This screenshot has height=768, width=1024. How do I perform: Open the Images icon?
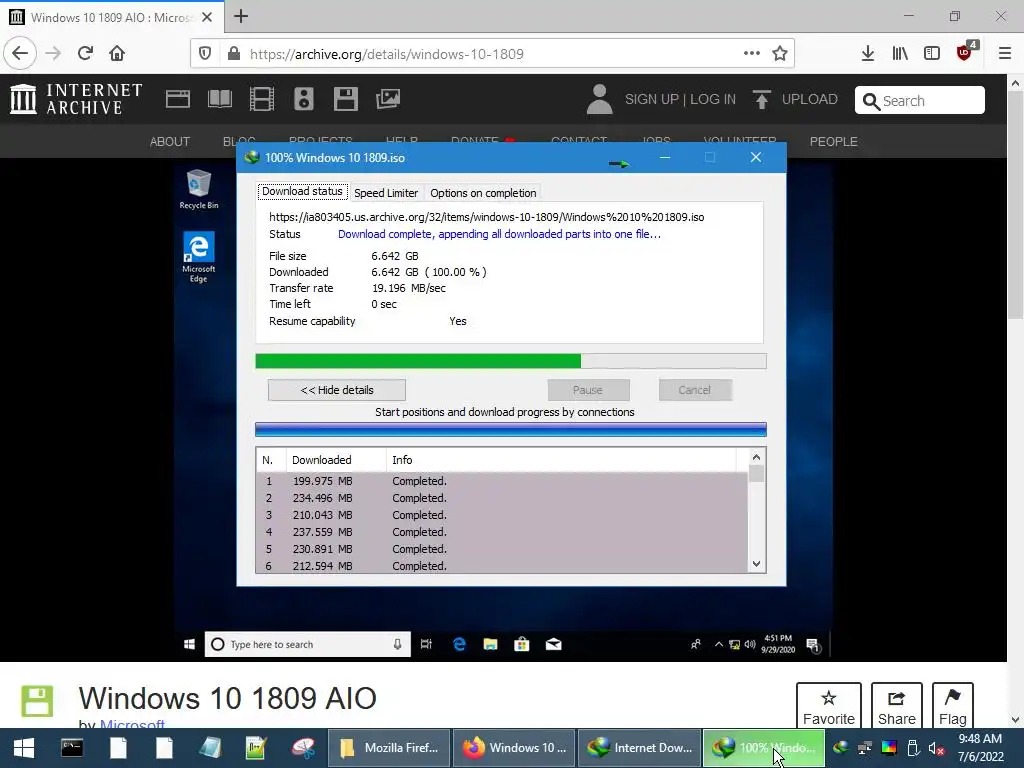click(388, 99)
